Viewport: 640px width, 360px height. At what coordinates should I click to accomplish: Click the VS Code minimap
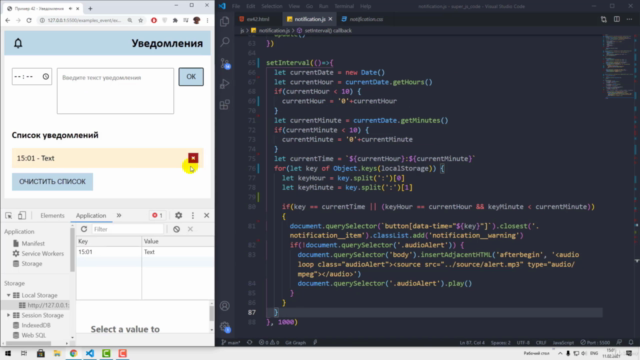(x=620, y=67)
